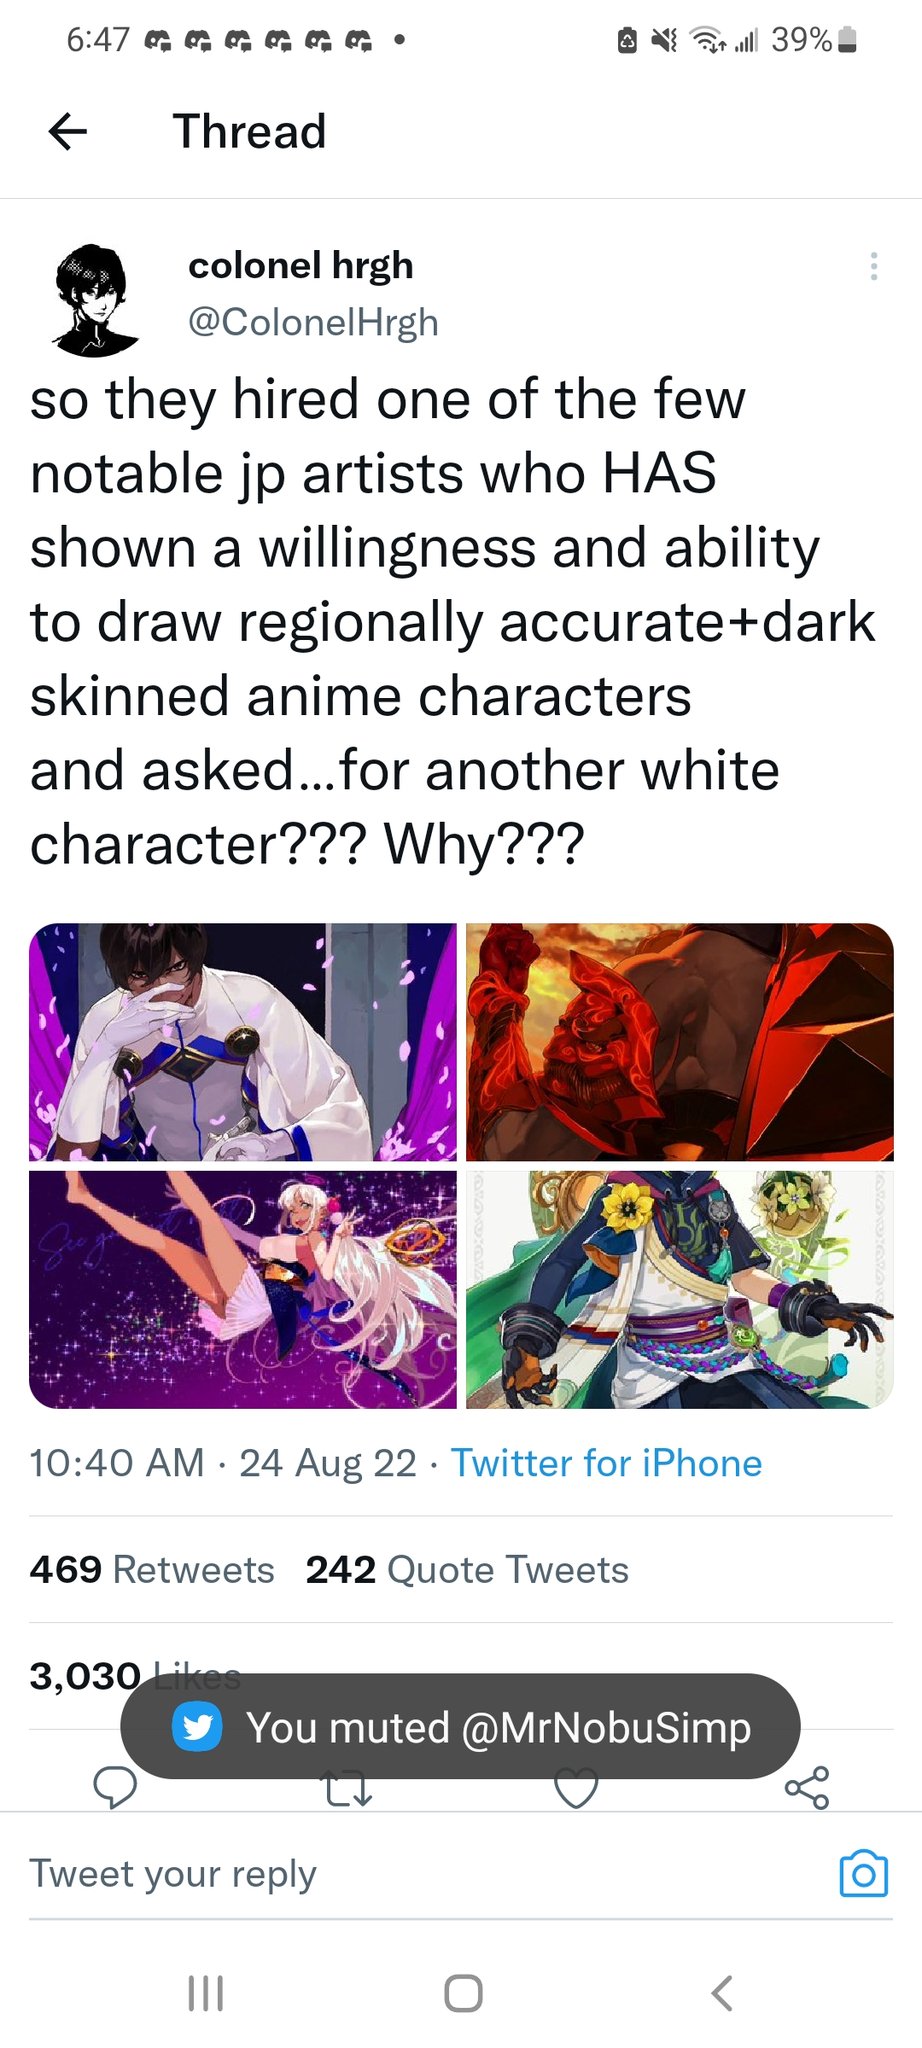Open camera icon in reply bar
This screenshot has height=2048, width=922.
pyautogui.click(x=864, y=1874)
